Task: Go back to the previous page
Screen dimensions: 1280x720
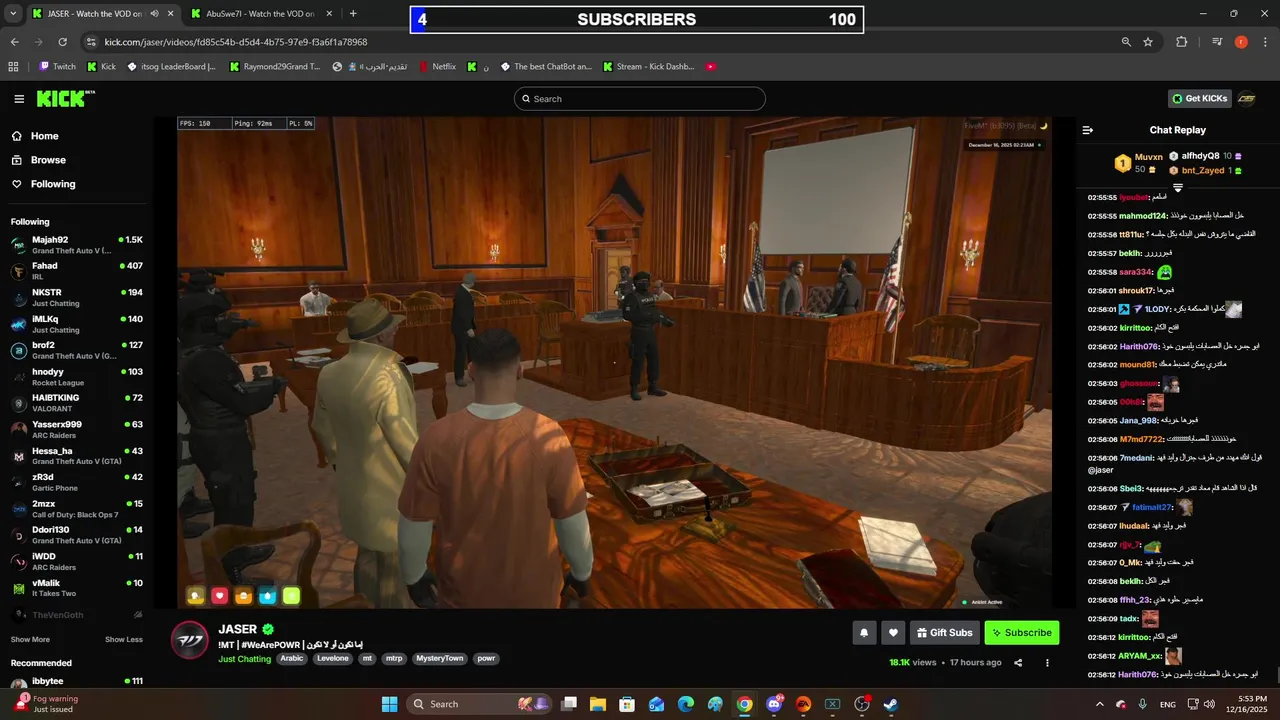Action: [14, 42]
